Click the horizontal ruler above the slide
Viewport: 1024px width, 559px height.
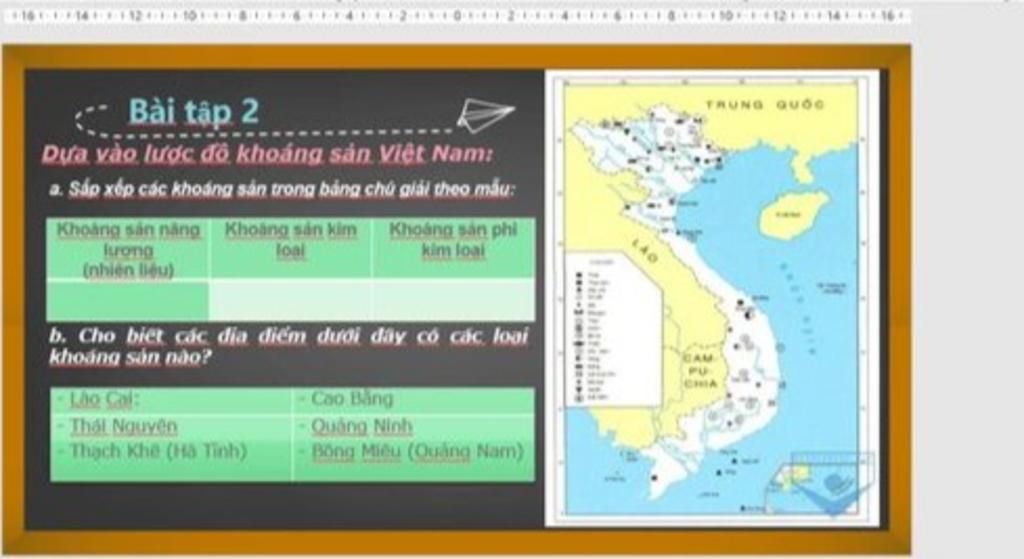[457, 16]
